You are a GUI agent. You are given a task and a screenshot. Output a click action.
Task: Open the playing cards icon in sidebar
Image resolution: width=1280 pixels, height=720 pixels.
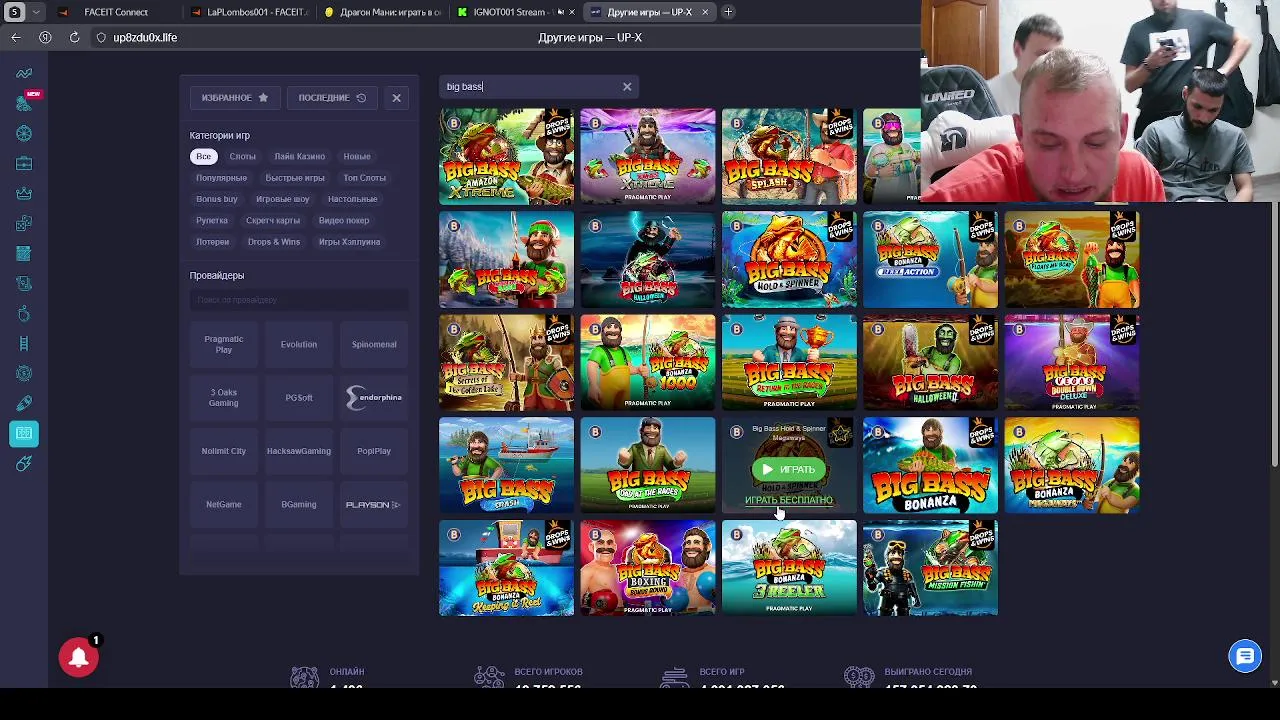[24, 283]
